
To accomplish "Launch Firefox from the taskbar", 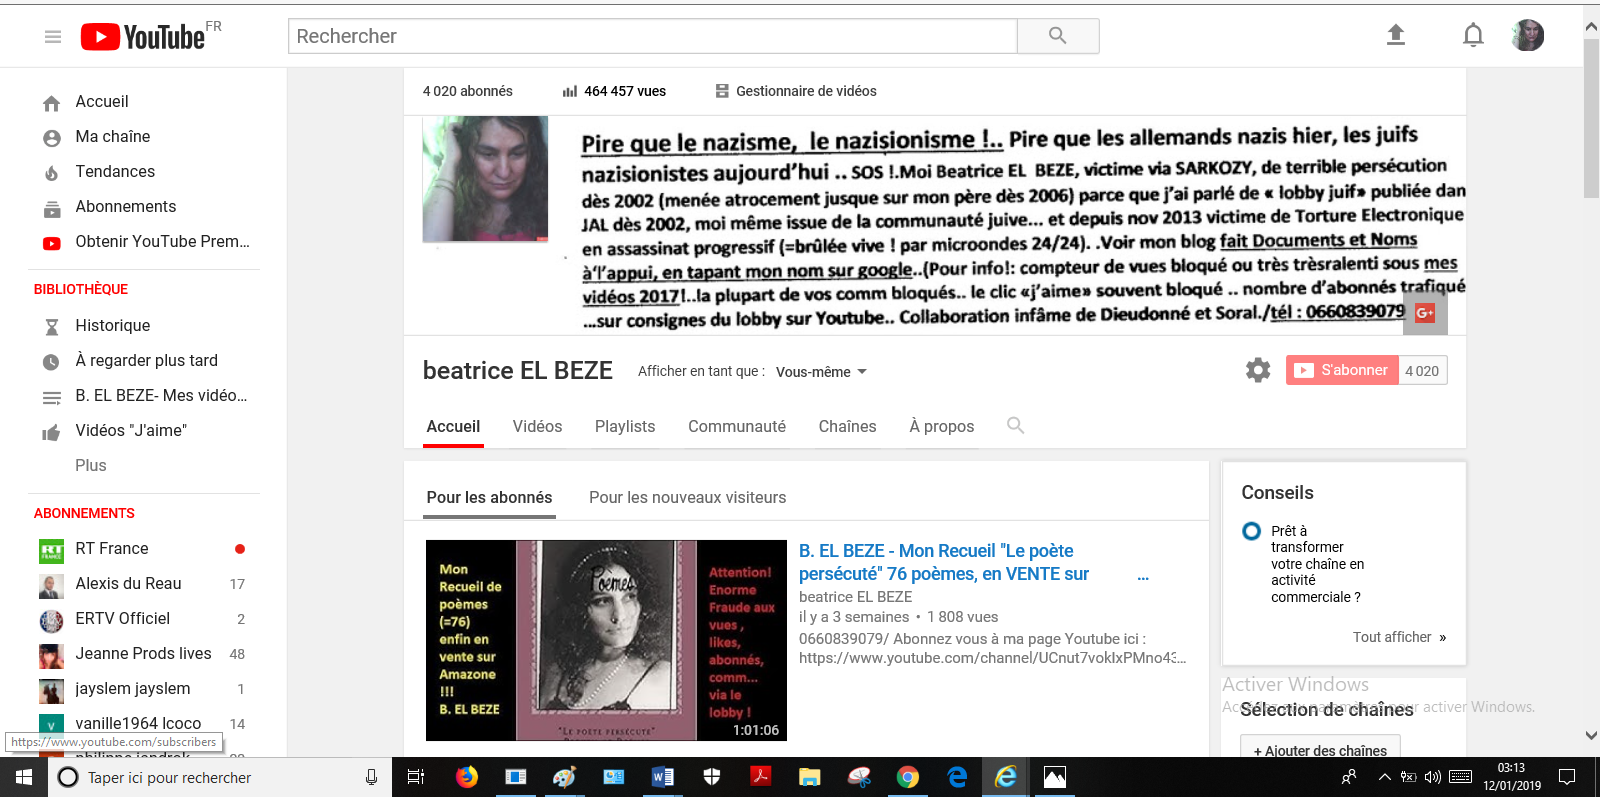I will click(x=466, y=777).
